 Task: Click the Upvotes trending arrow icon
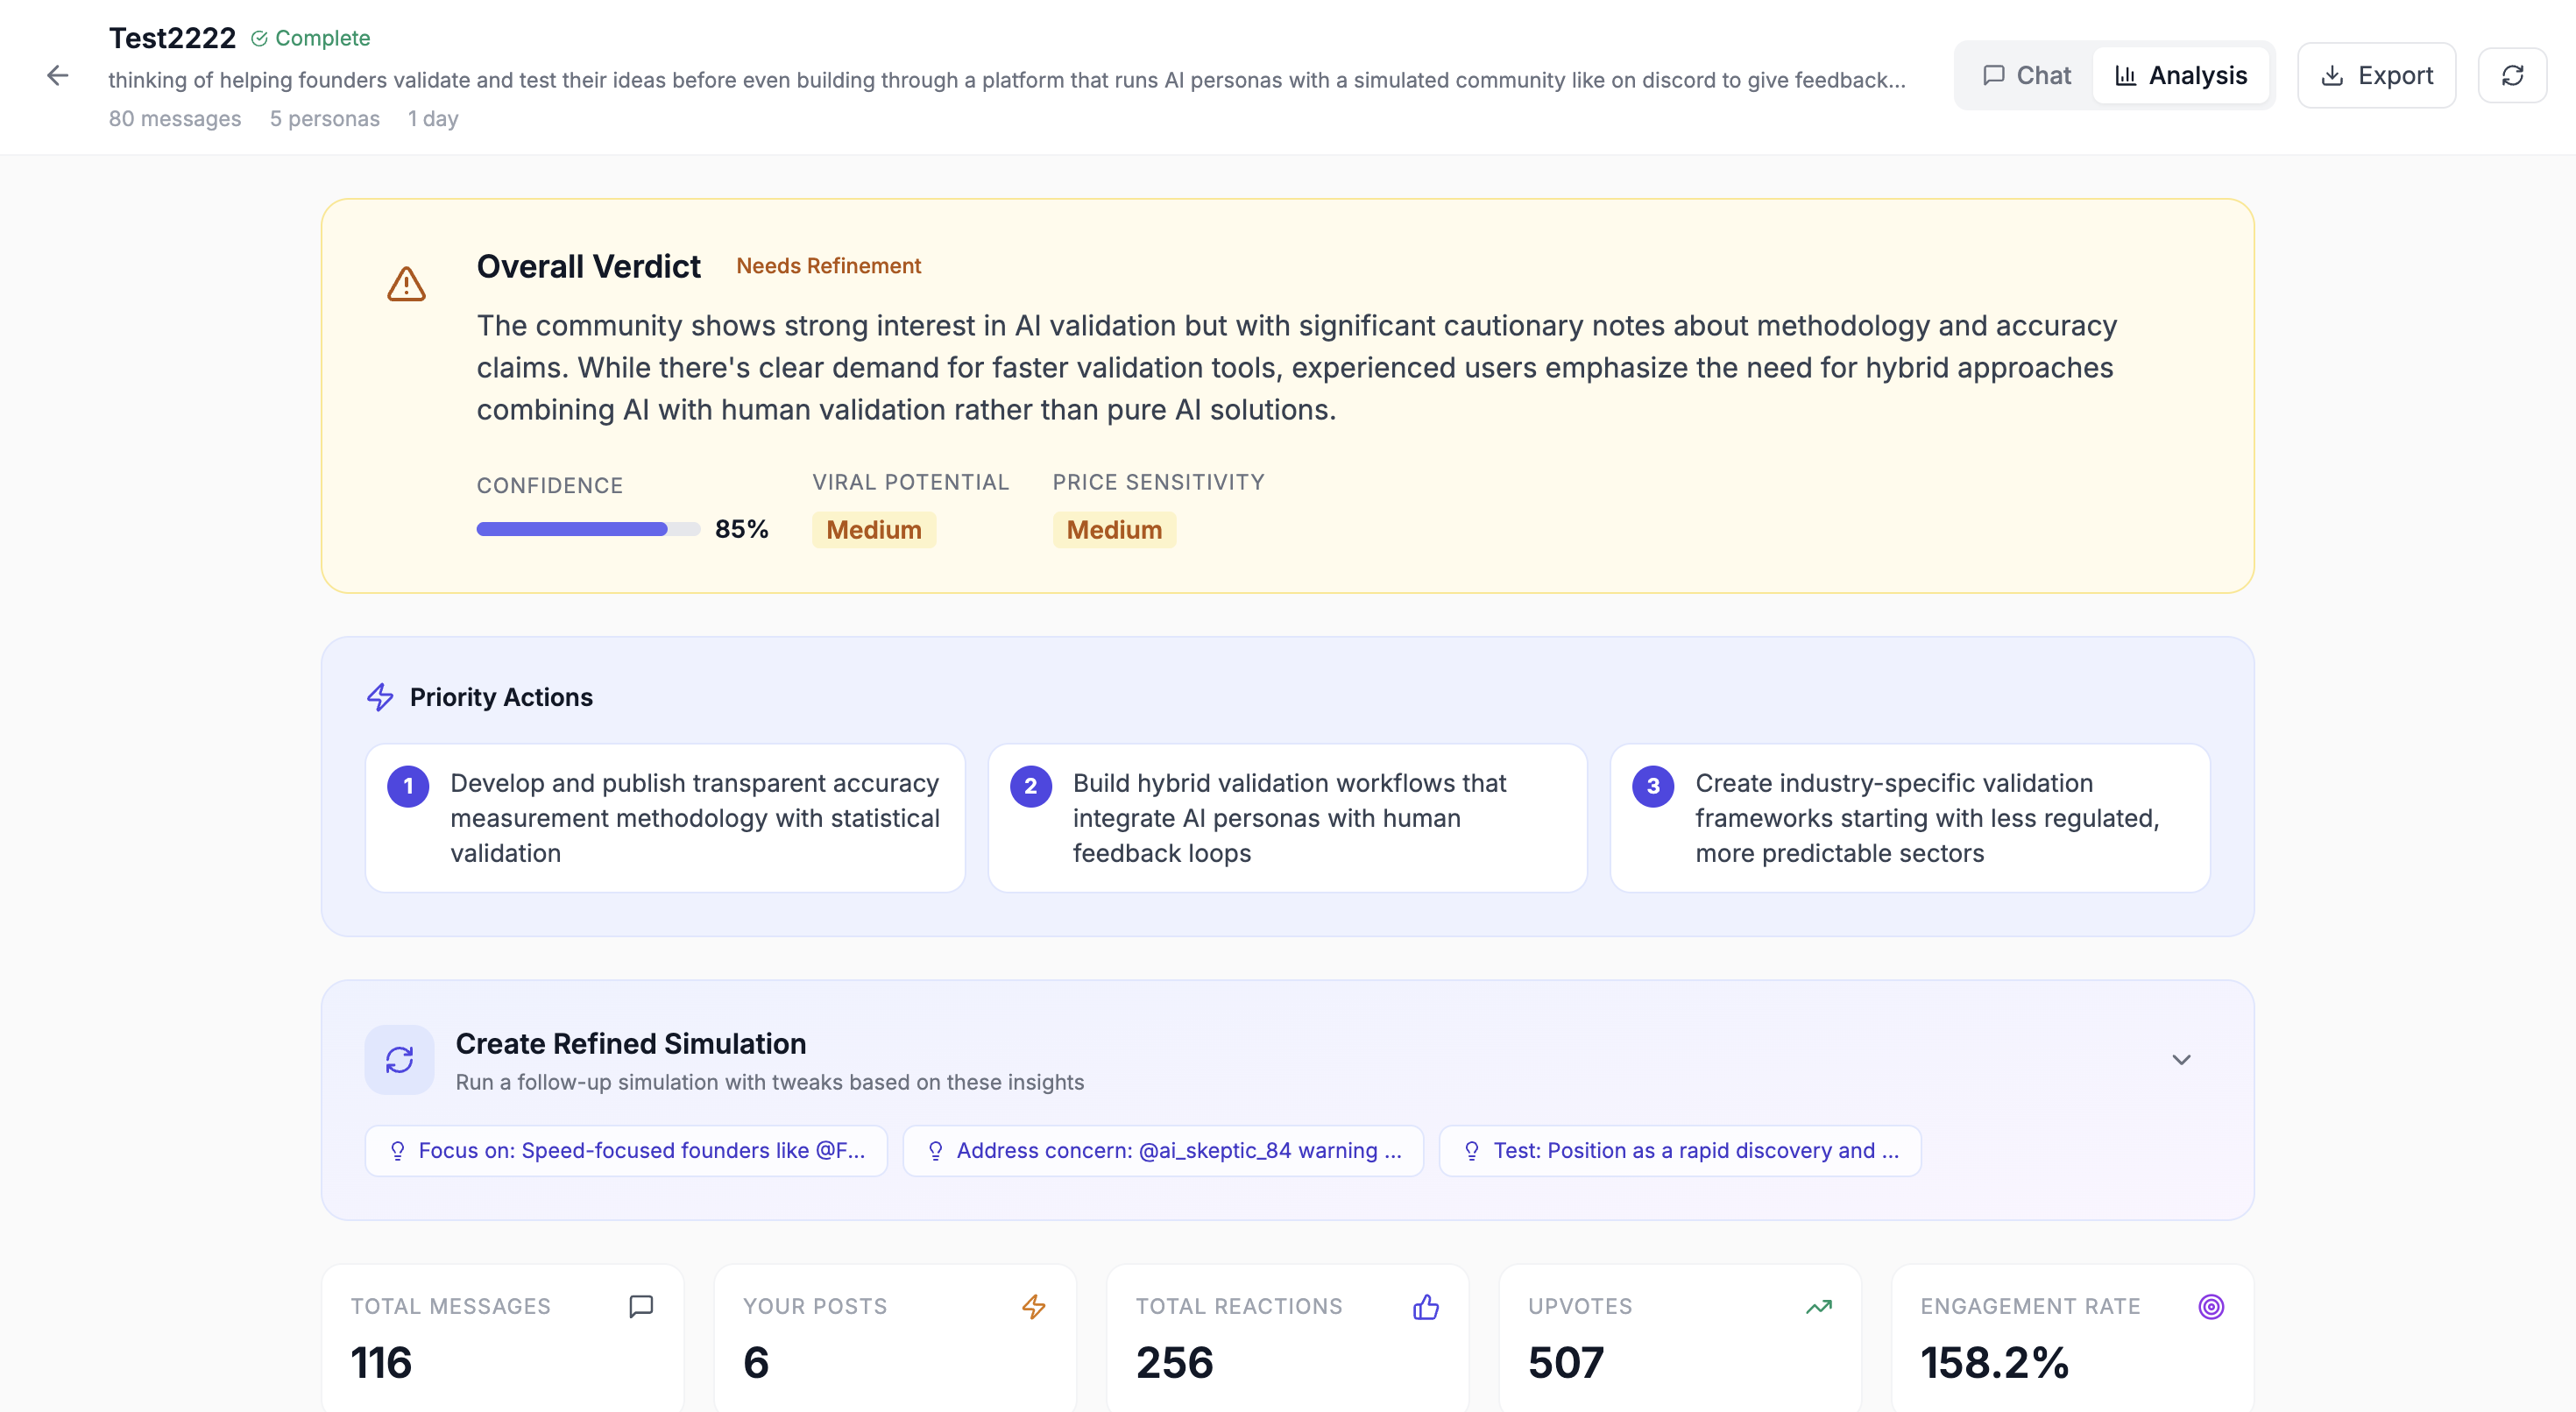tap(1819, 1306)
